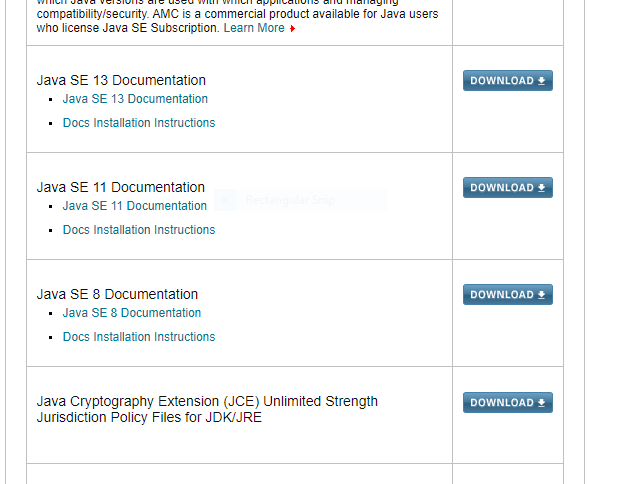Click the Java SE 13 Documentation heading
The height and width of the screenshot is (484, 634).
point(121,80)
